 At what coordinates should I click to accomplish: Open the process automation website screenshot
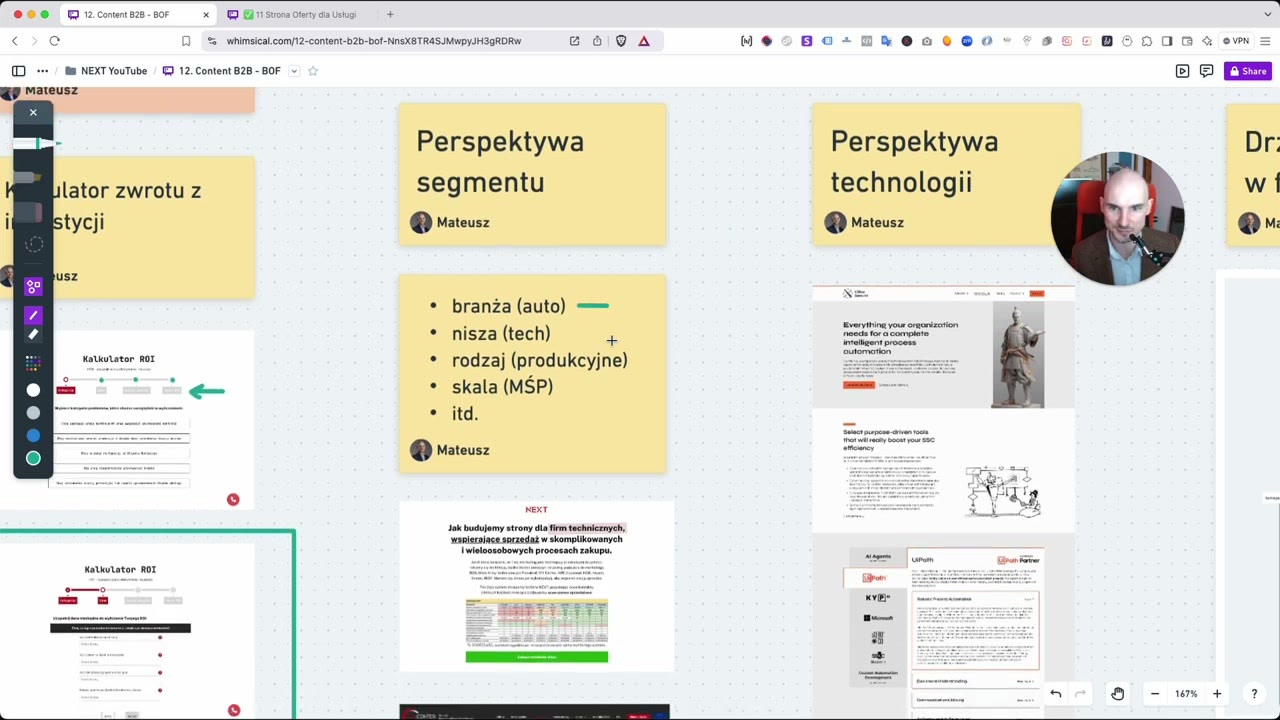point(943,408)
